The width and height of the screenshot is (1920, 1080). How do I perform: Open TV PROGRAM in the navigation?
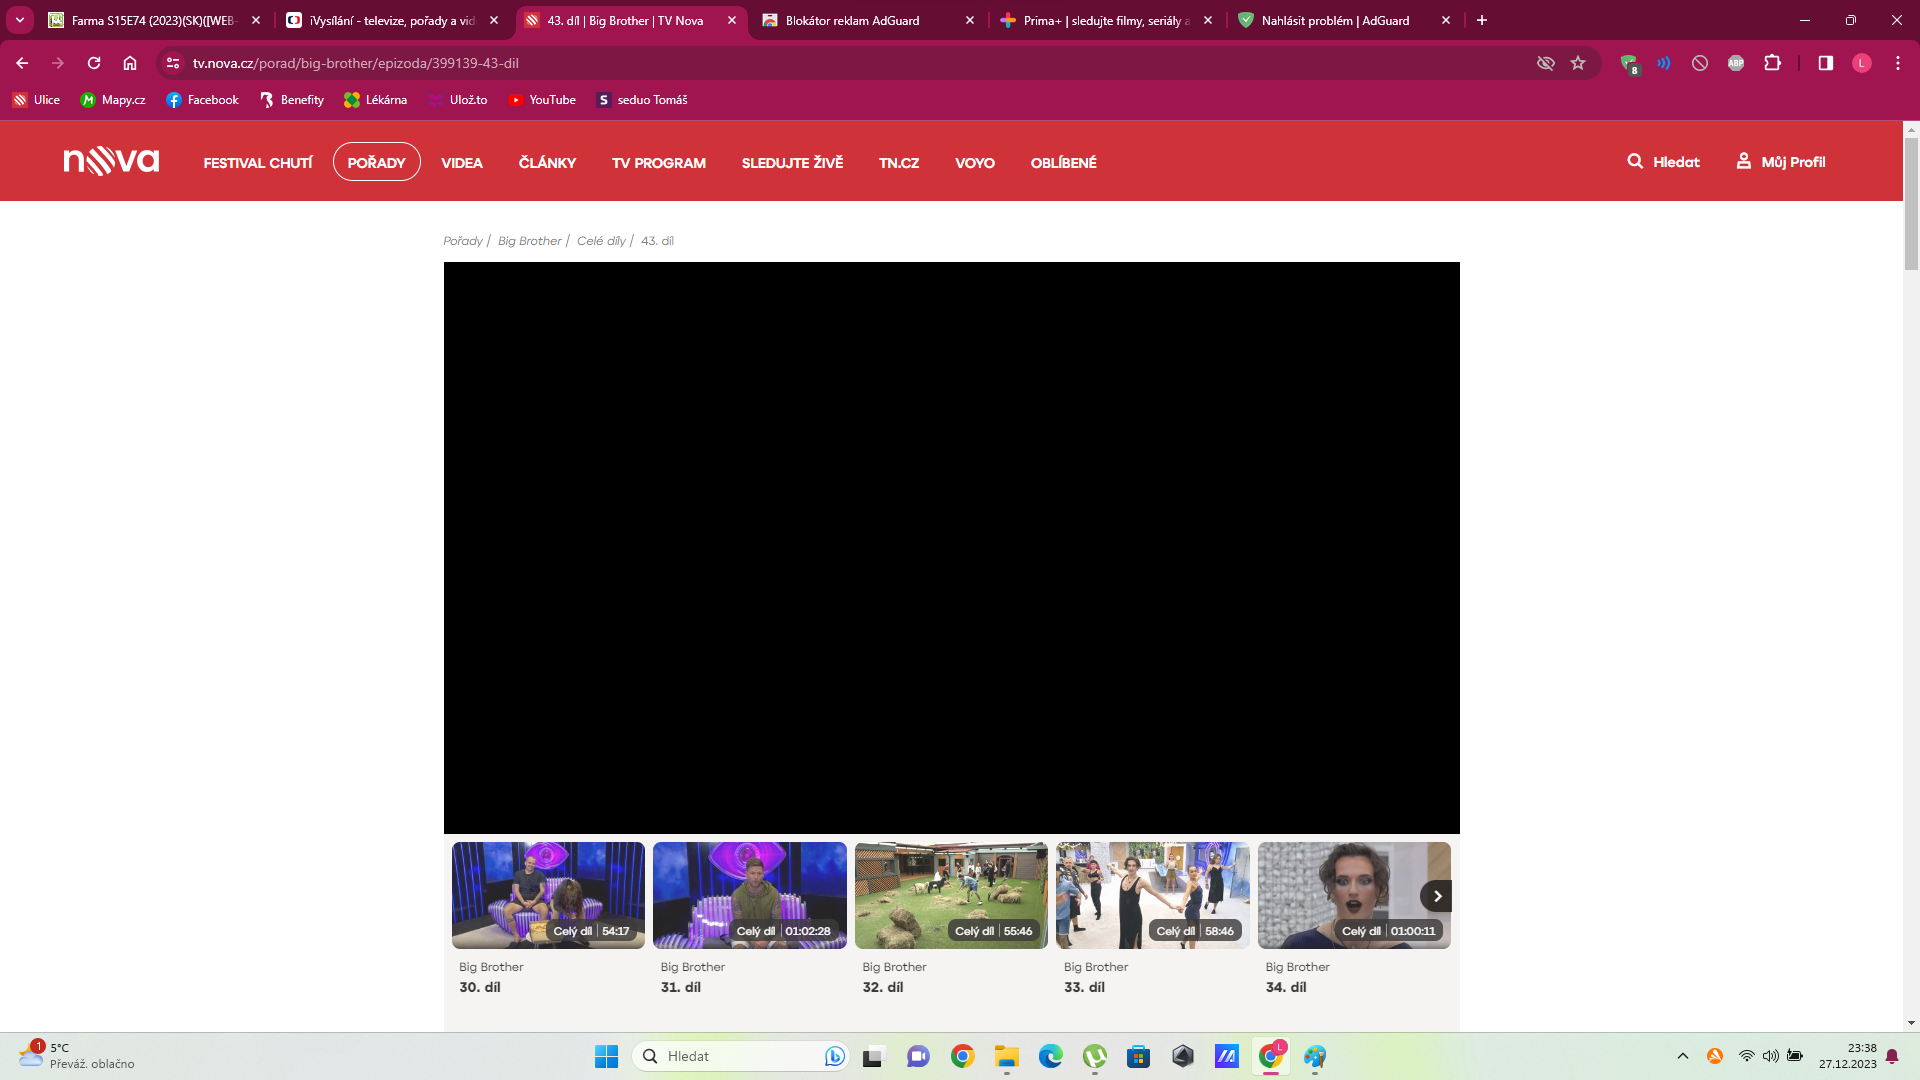click(658, 162)
